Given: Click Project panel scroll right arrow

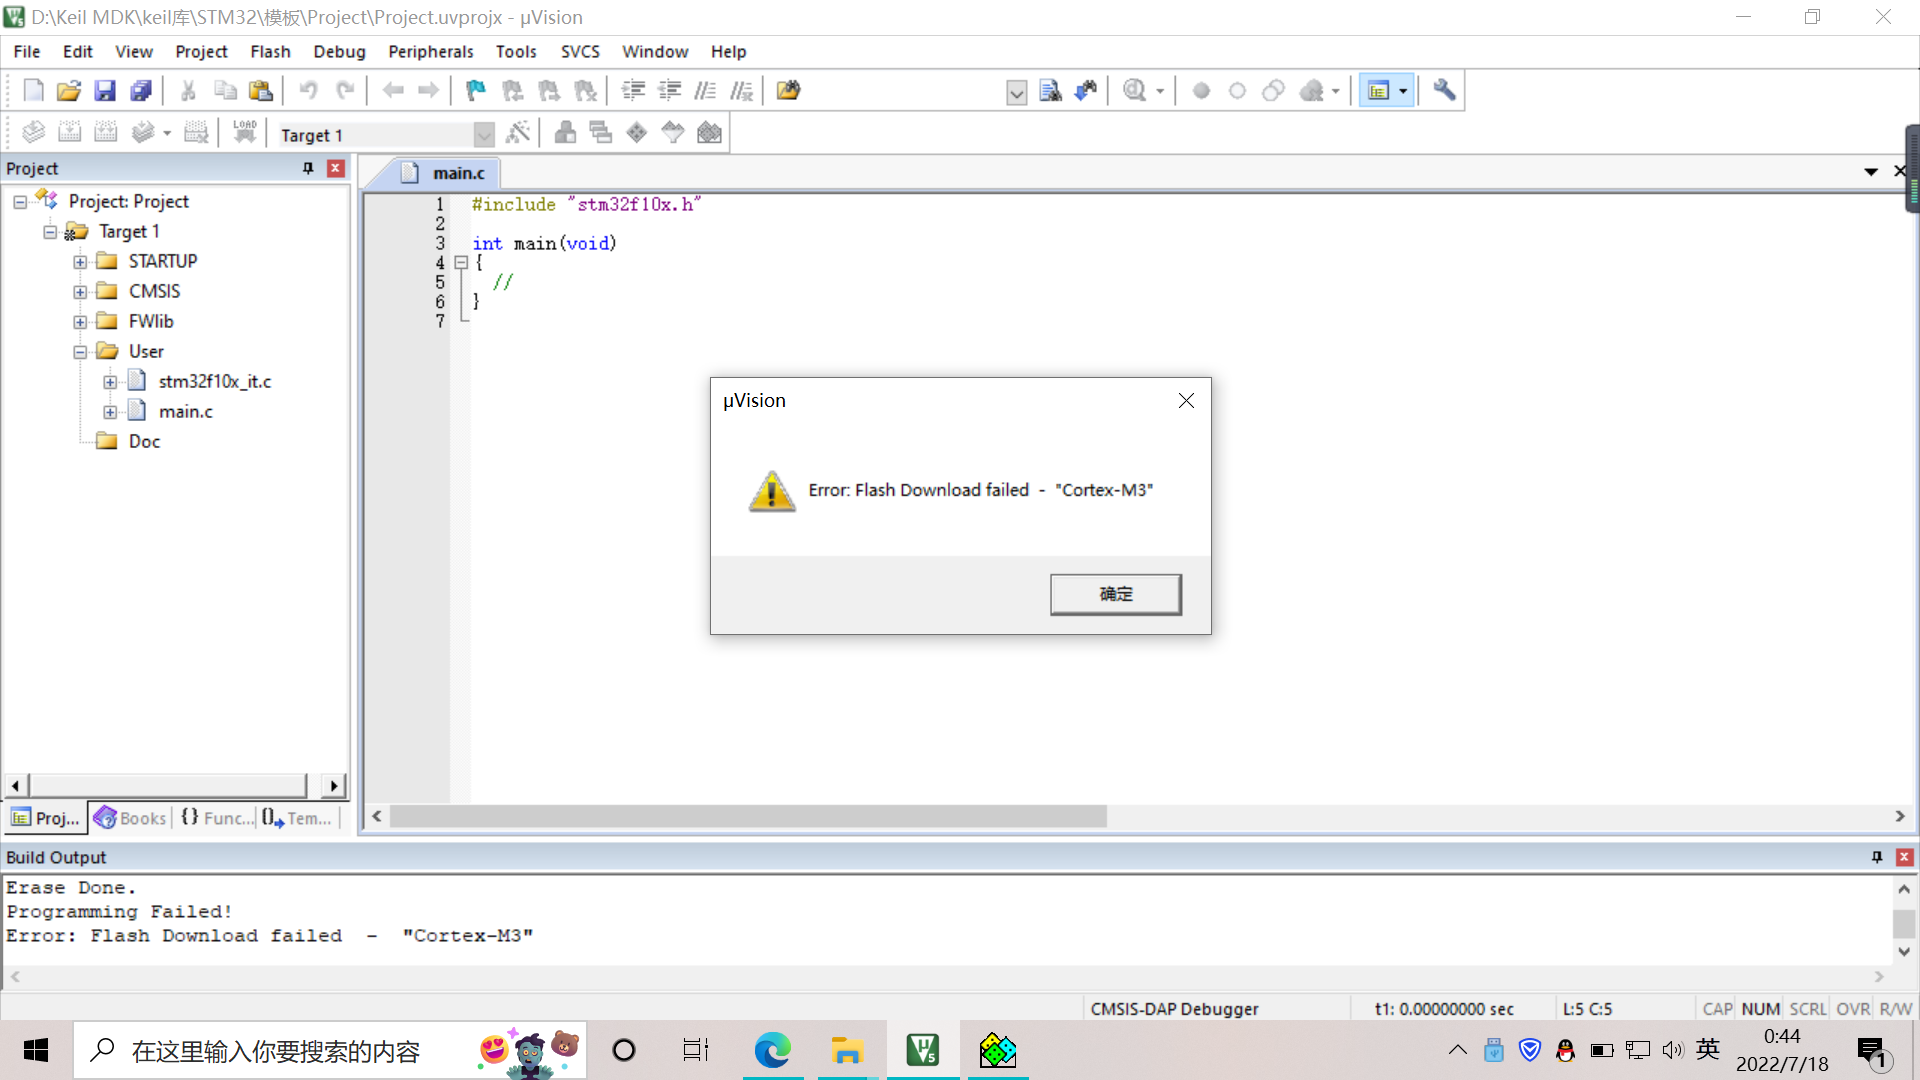Looking at the screenshot, I should [334, 786].
